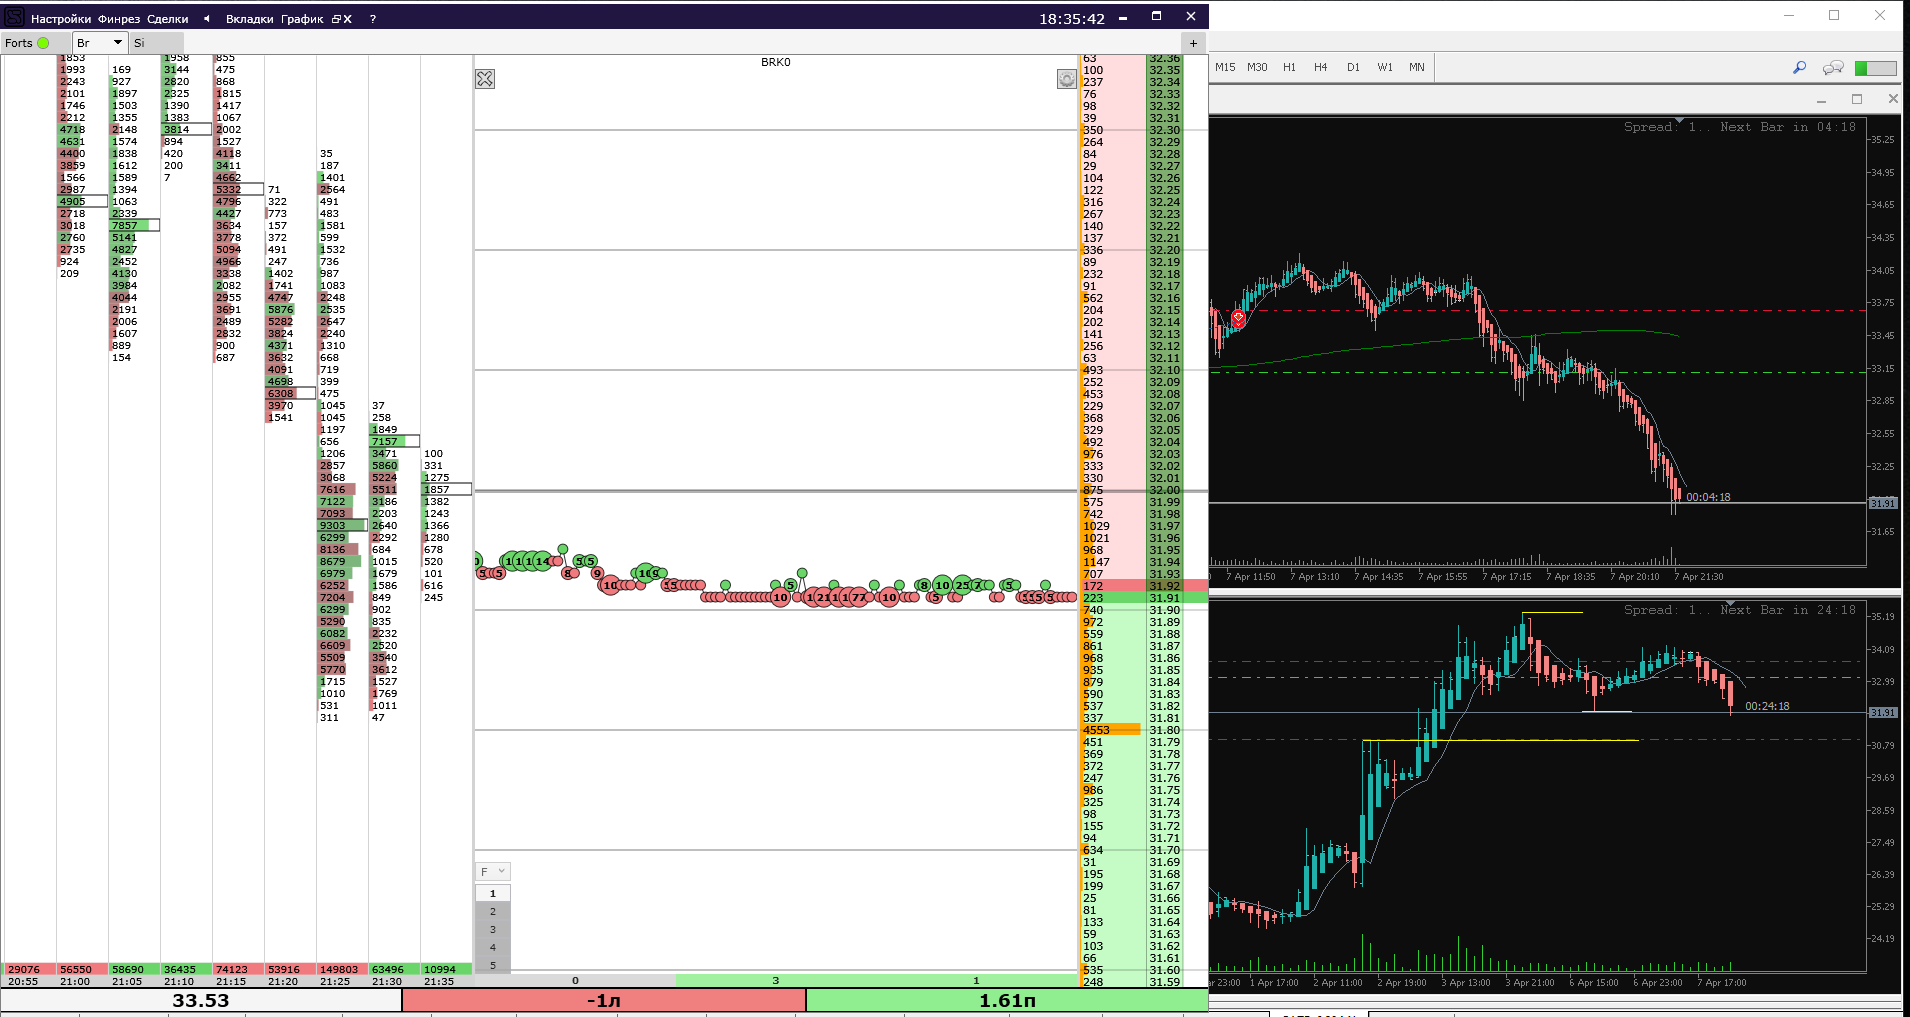The image size is (1910, 1017).
Task: Open the chat bubbles icon in MetaTrader
Action: (1833, 67)
